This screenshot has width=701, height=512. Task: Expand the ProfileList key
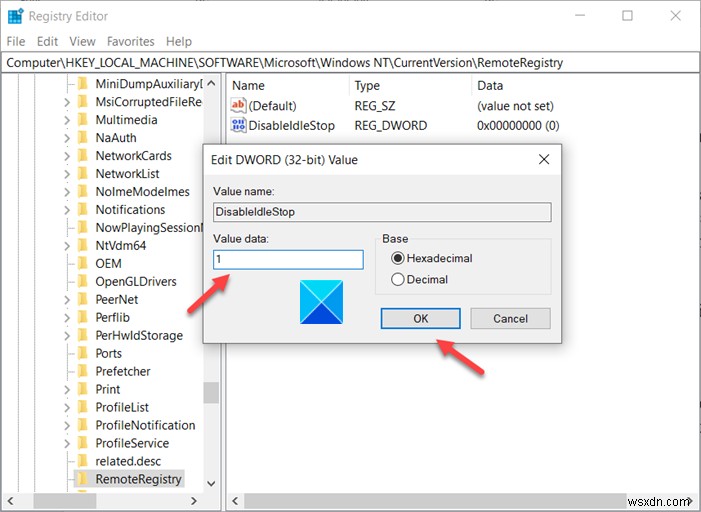tap(67, 407)
